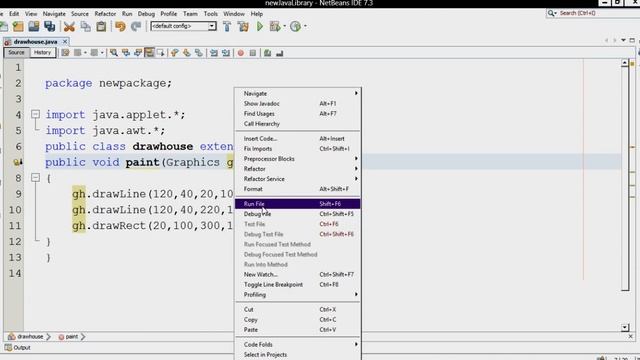Choose Fix Imports from context menu
This screenshot has width=640, height=360.
tap(298, 149)
